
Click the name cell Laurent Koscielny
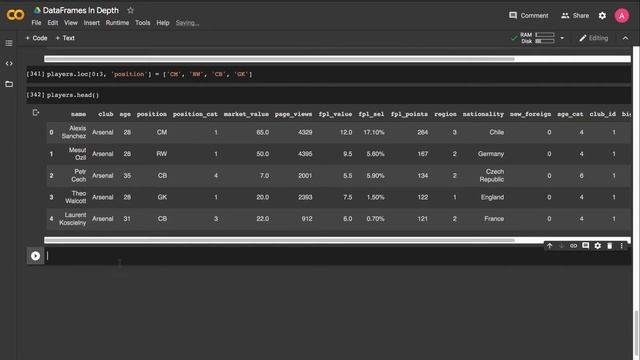[x=73, y=219]
